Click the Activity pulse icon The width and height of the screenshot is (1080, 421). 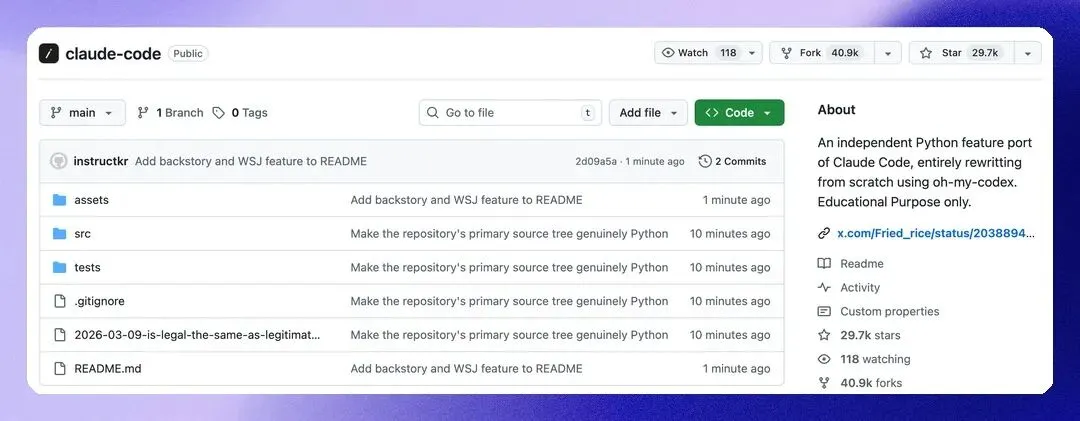(824, 288)
